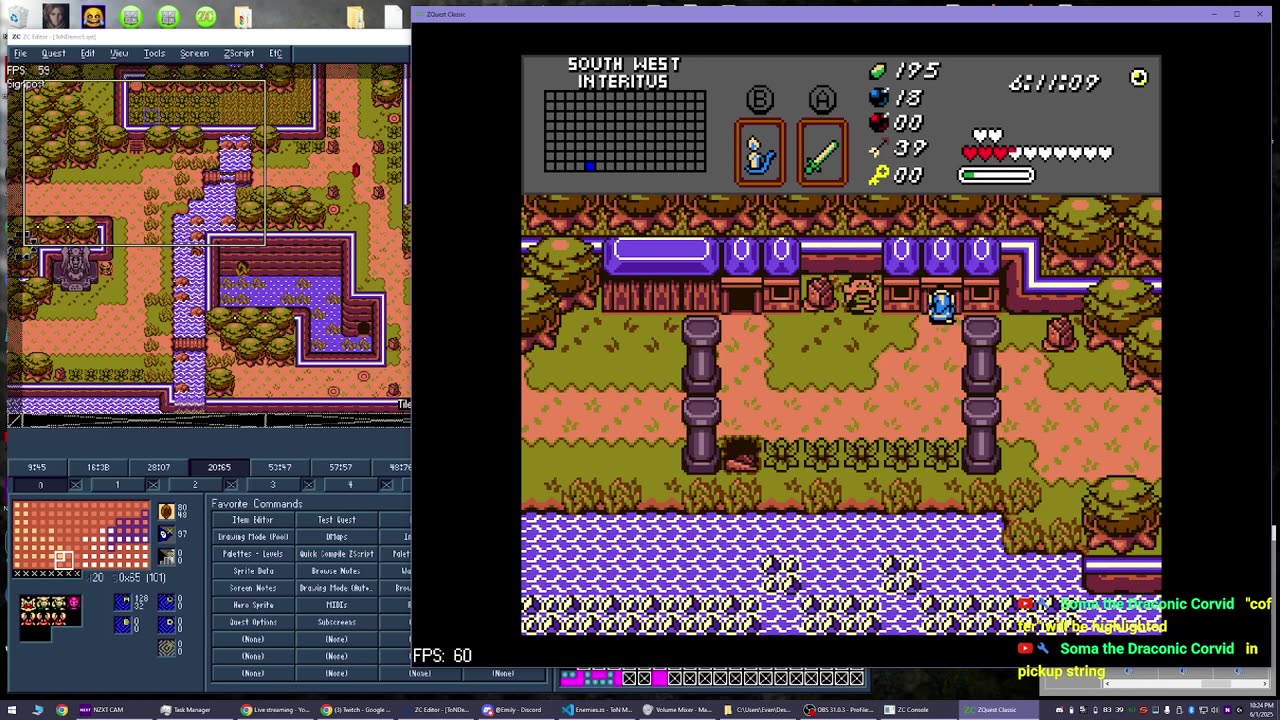1280x720 pixels.
Task: Open the File menu in ZC Editor
Action: pyautogui.click(x=20, y=53)
